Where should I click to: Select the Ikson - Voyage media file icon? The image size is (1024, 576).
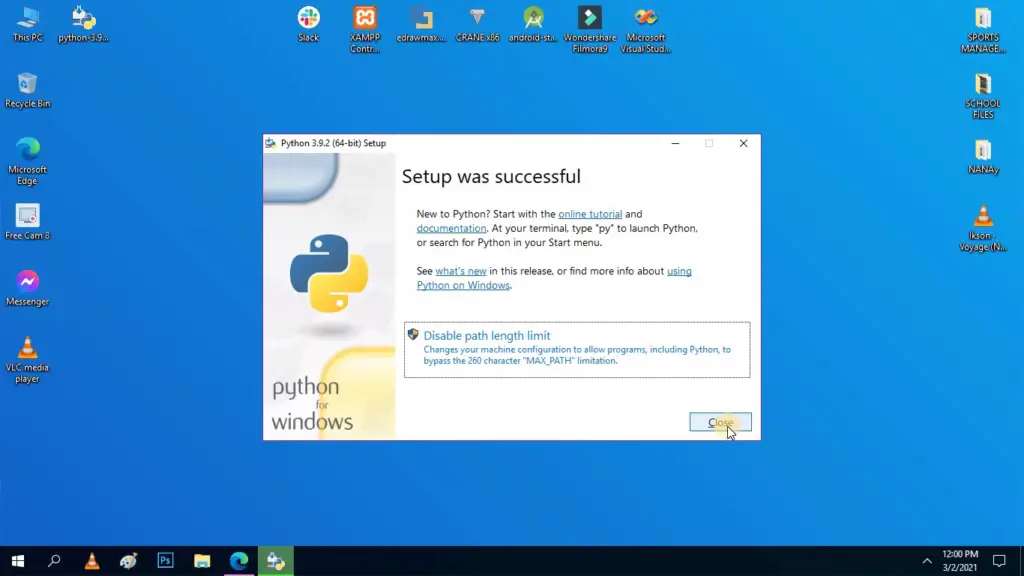[x=983, y=227]
